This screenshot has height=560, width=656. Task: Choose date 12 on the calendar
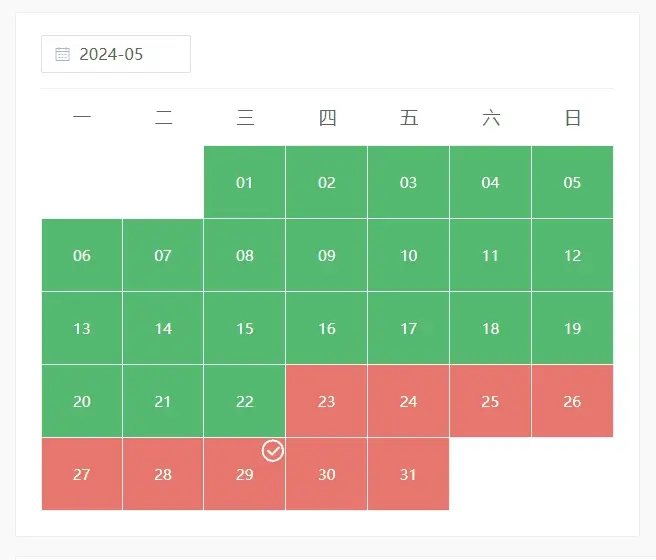[x=572, y=255]
